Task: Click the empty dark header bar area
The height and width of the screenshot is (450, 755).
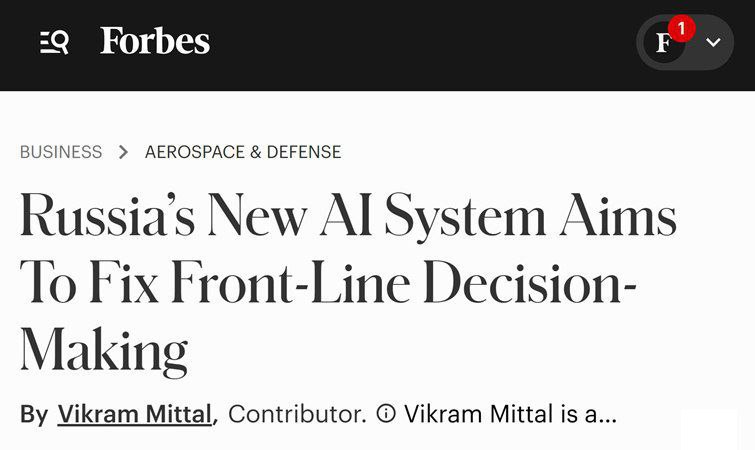Action: point(420,42)
